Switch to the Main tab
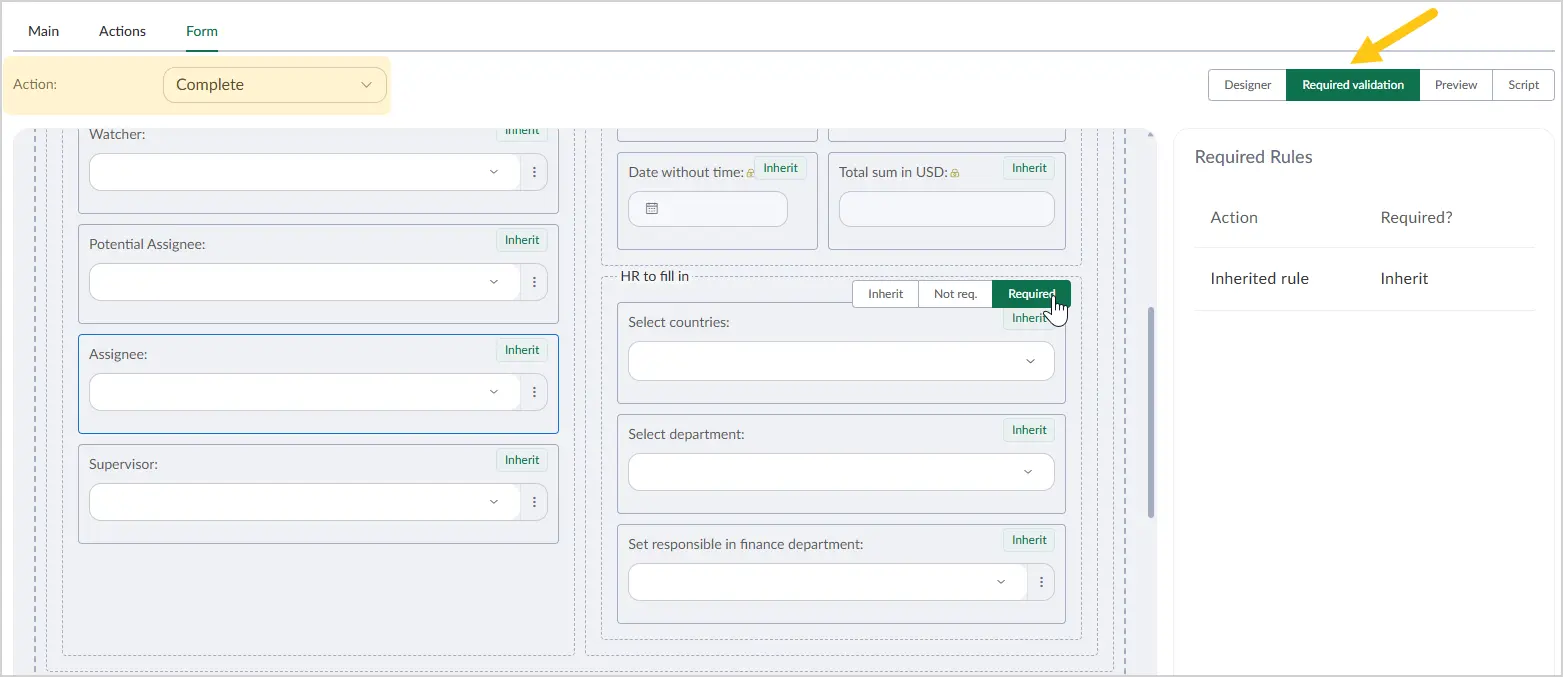This screenshot has height=677, width=1563. [x=43, y=31]
